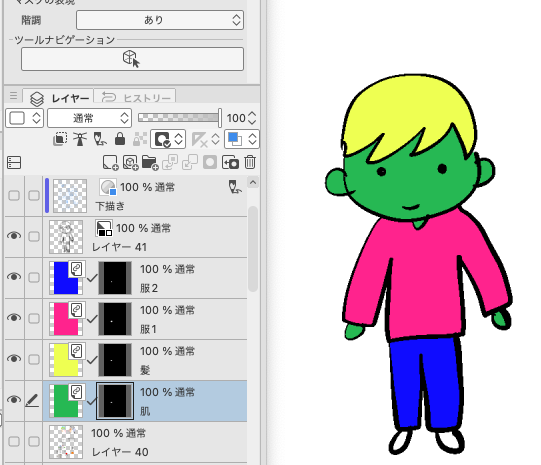Show the hidden 下描き layer
Image resolution: width=541 pixels, height=465 pixels.
(x=14, y=196)
